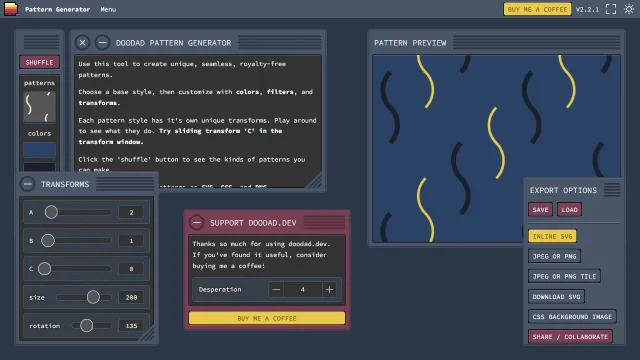Decrease Desperation with the minus button

click(x=276, y=289)
